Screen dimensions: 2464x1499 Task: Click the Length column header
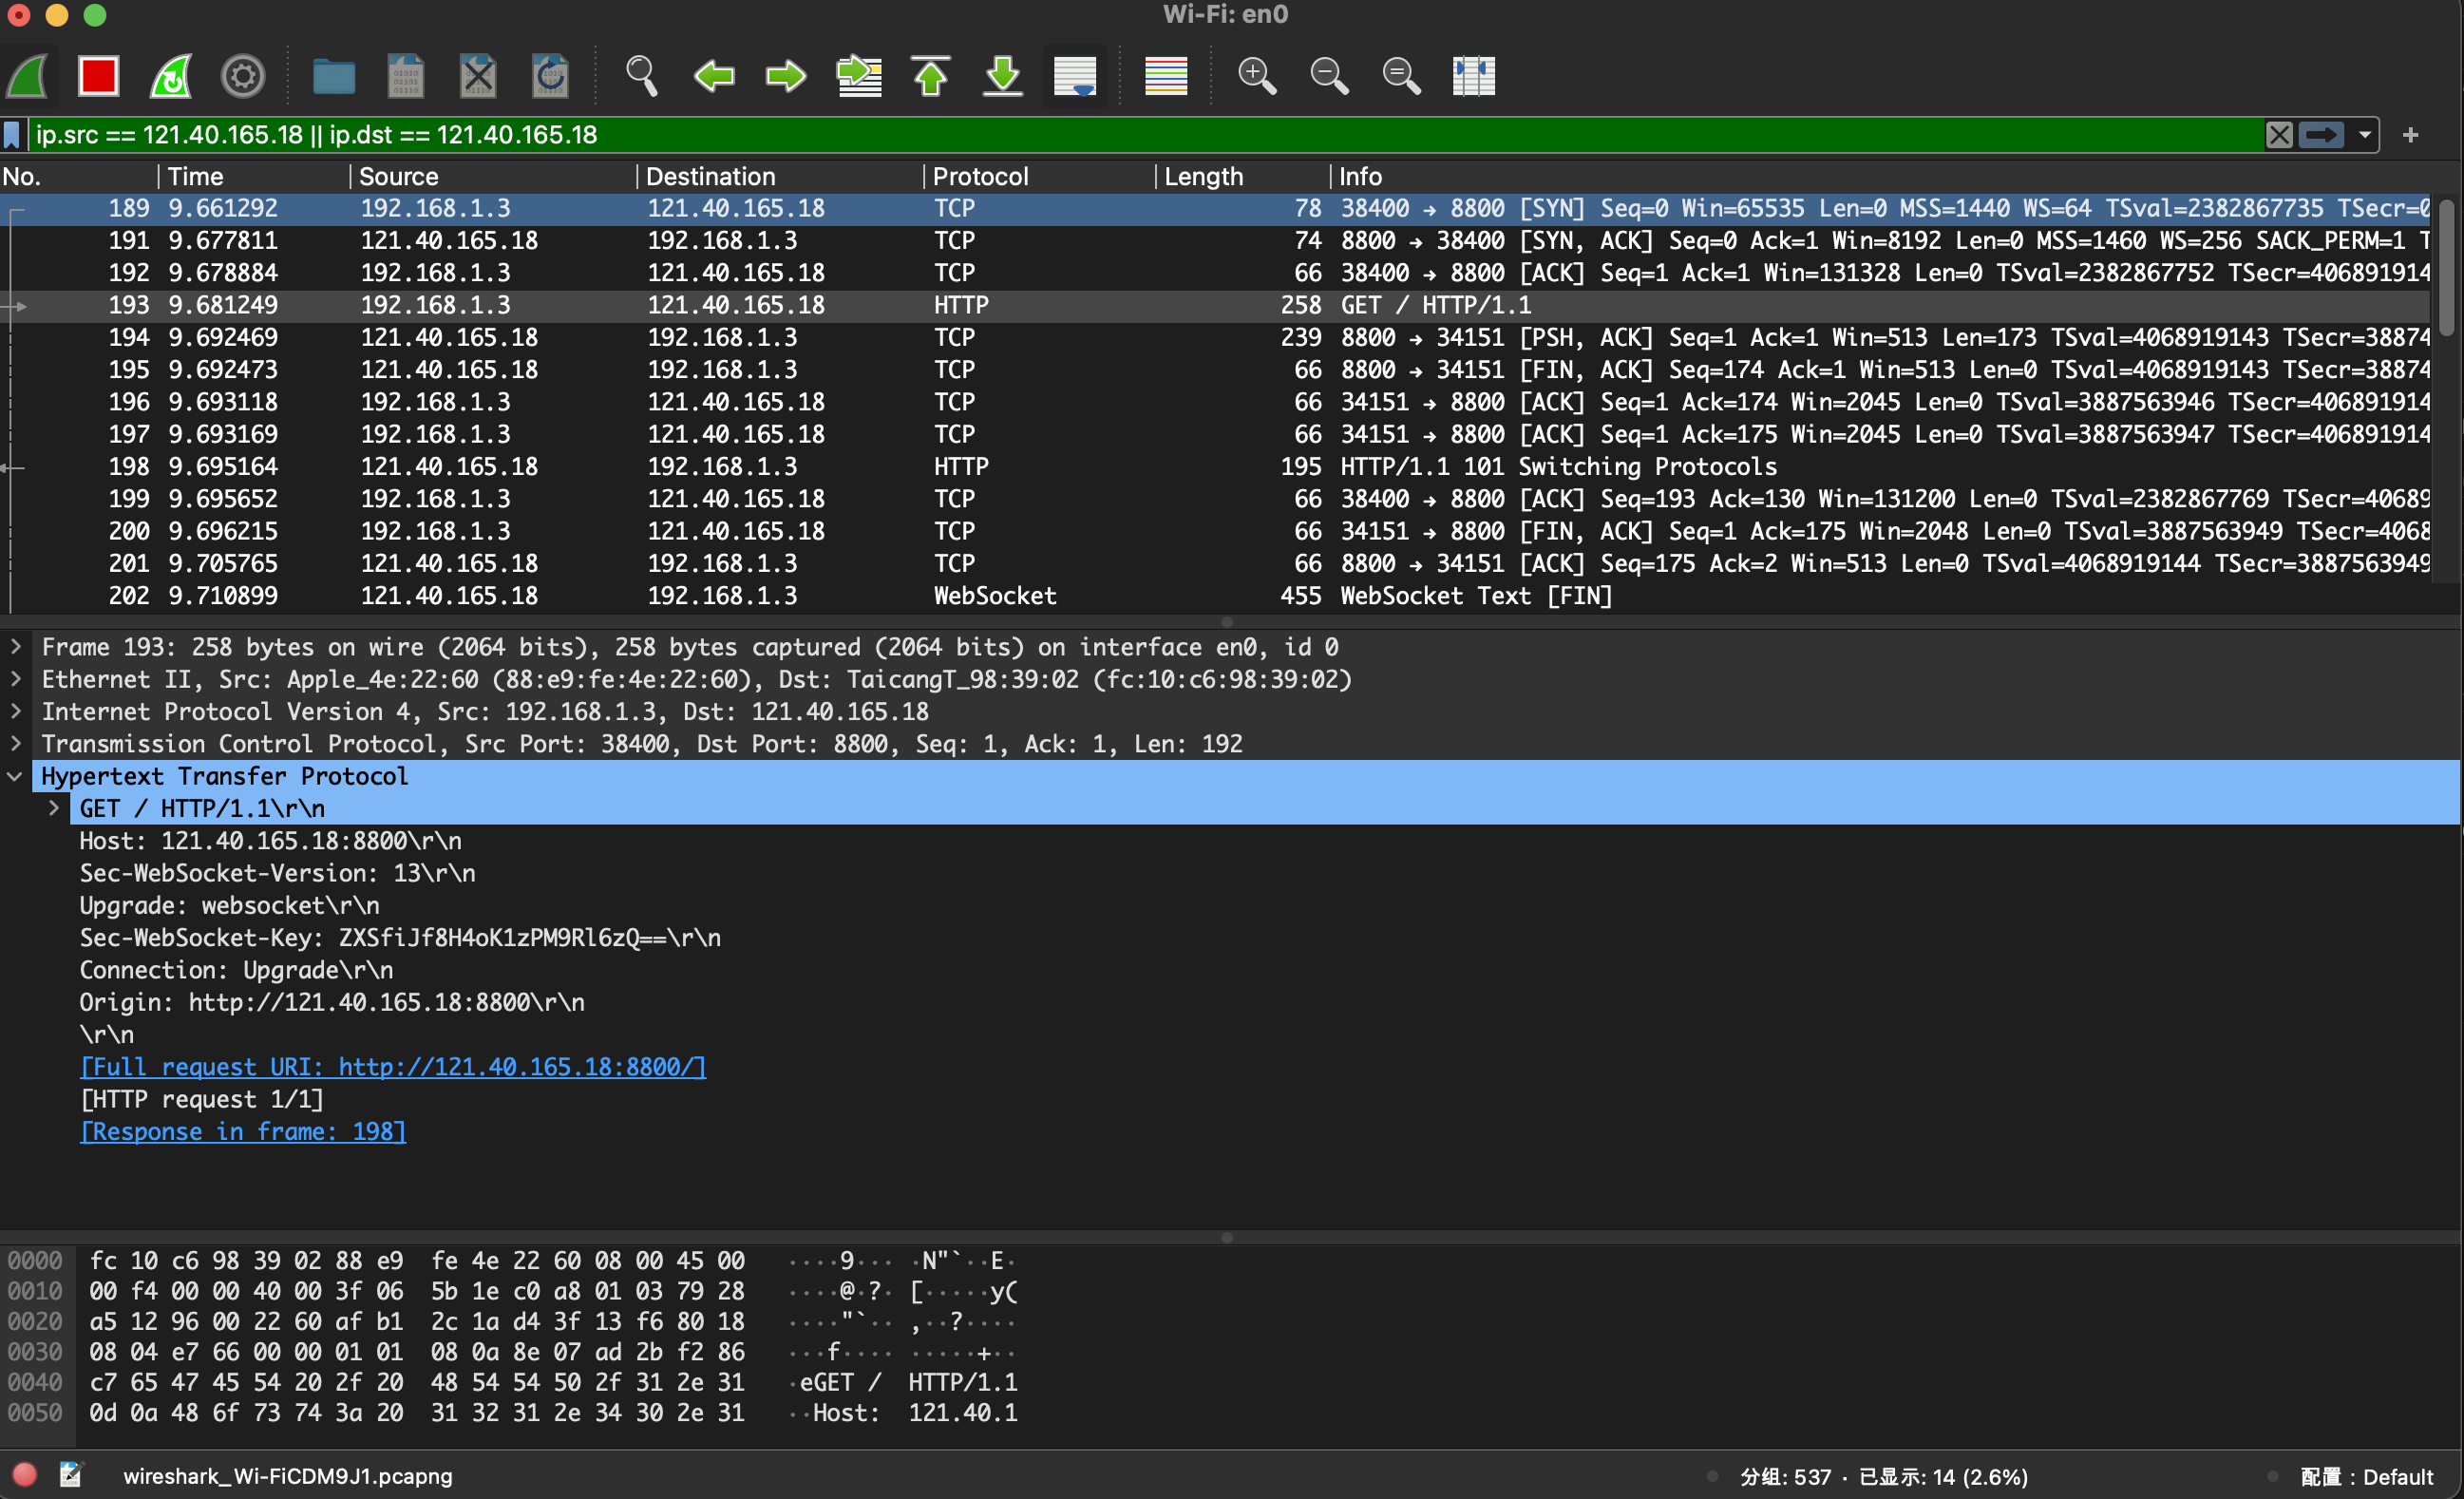[x=1203, y=177]
